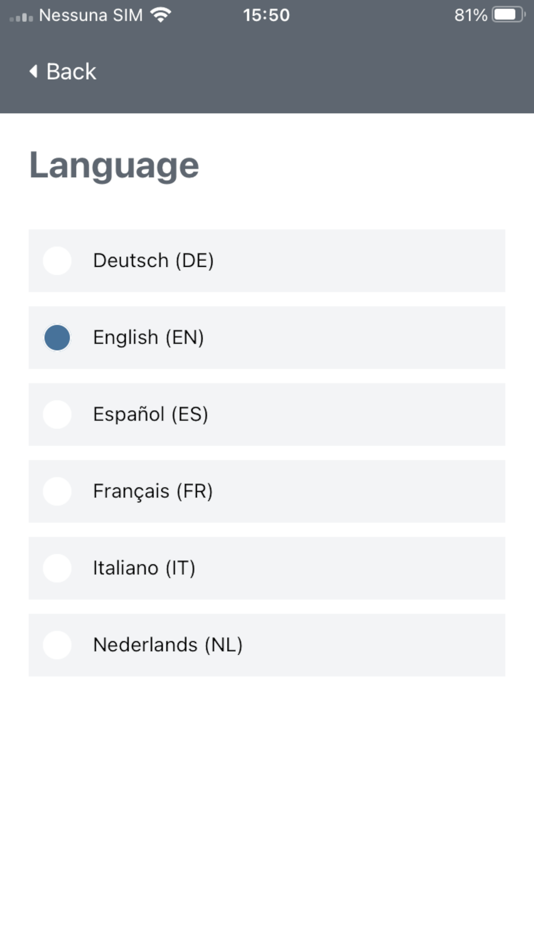
Task: Toggle the English (EN) radio circle
Action: click(x=57, y=337)
